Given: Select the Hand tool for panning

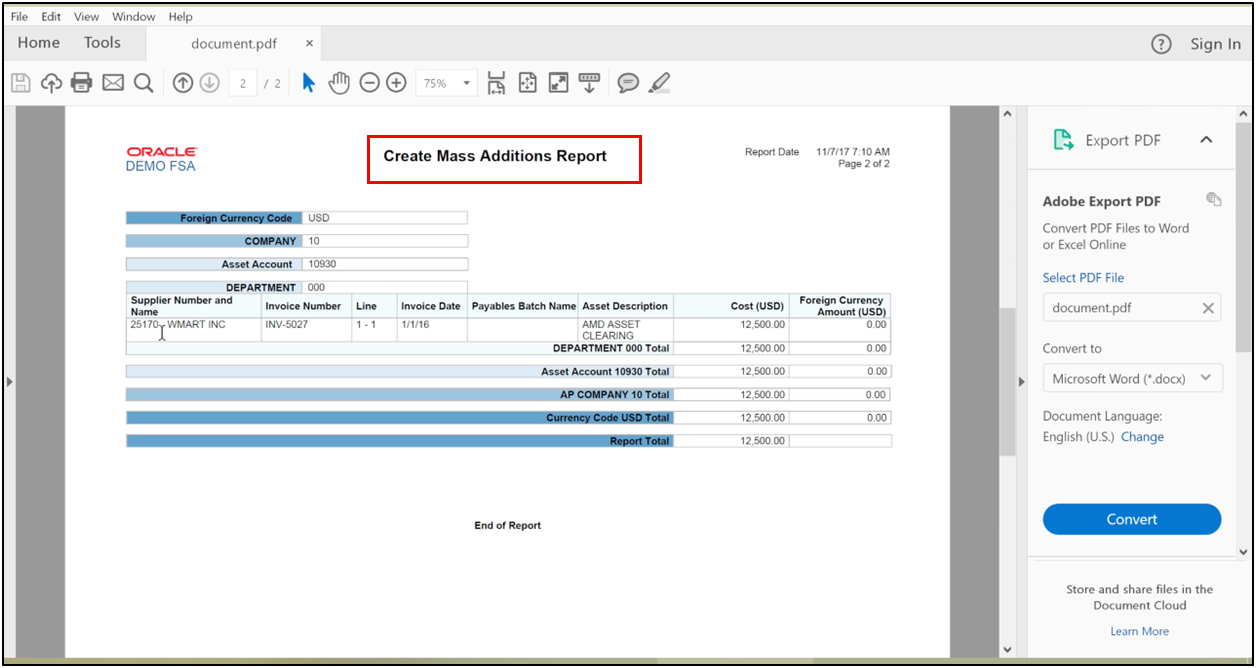Looking at the screenshot, I should (x=339, y=82).
